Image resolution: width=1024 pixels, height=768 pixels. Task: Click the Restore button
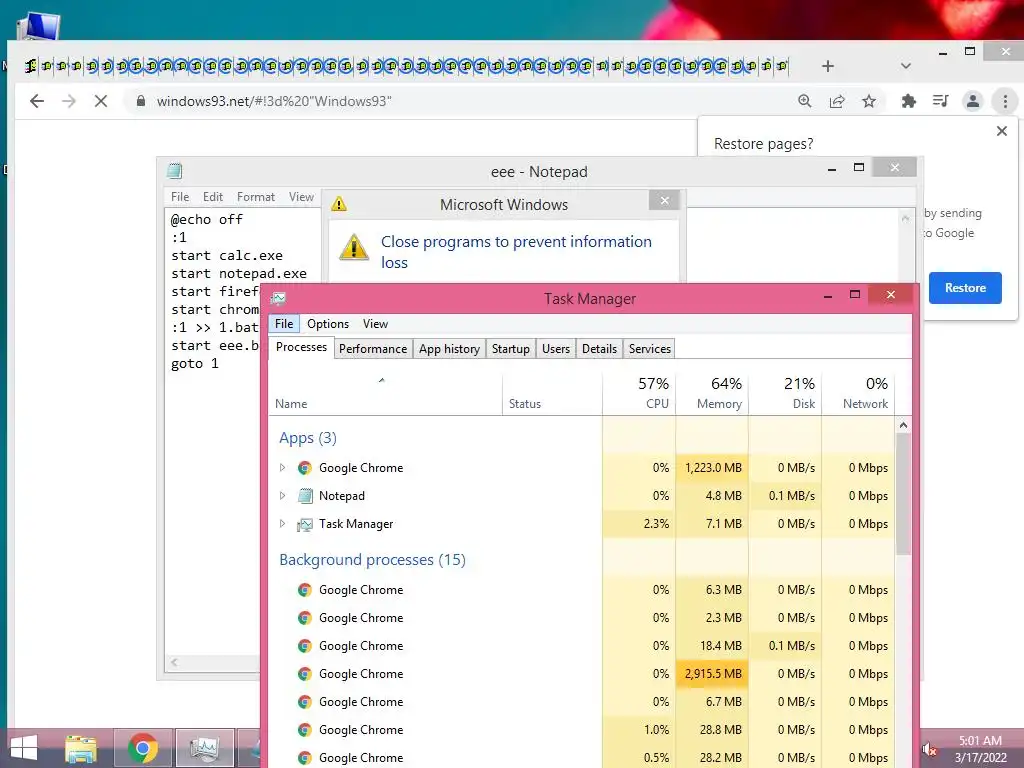tap(965, 288)
